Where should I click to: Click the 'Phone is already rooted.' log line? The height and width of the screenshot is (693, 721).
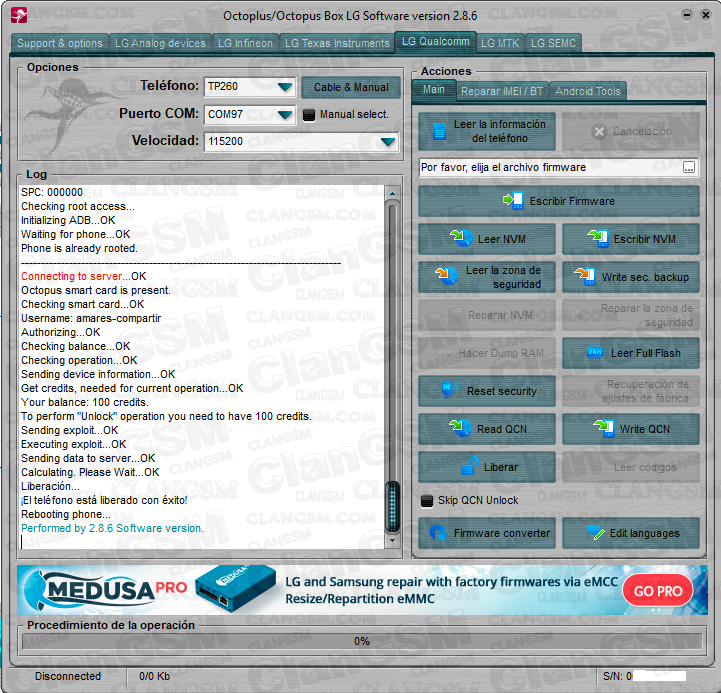click(79, 248)
